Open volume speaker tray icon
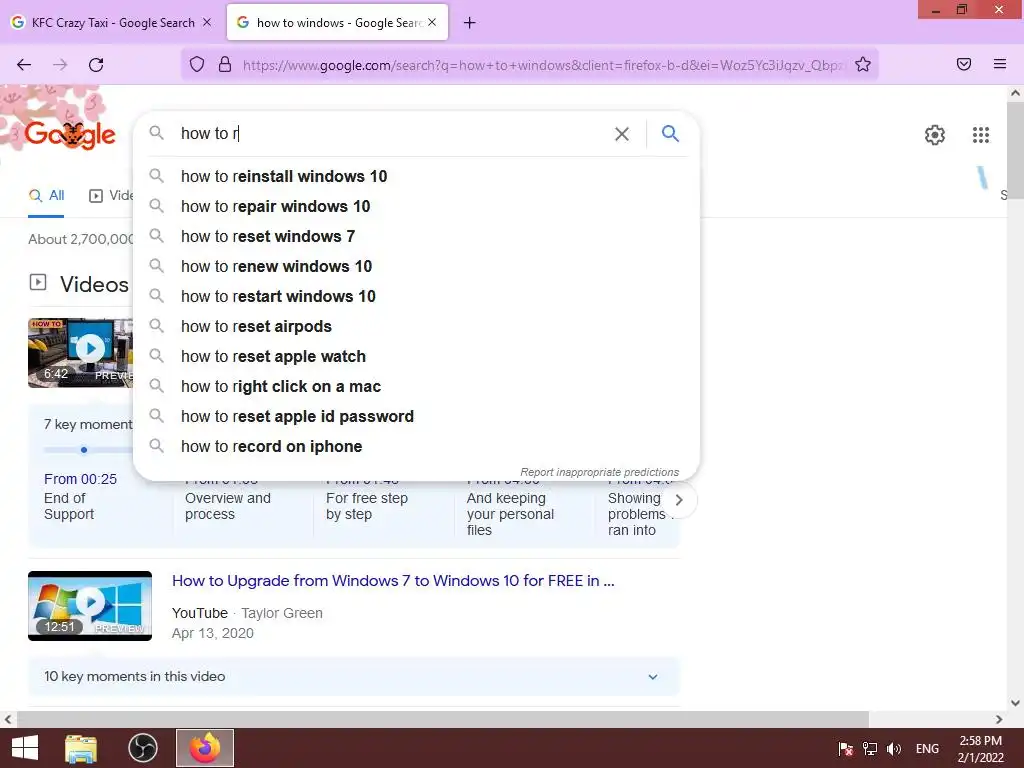 tap(893, 749)
